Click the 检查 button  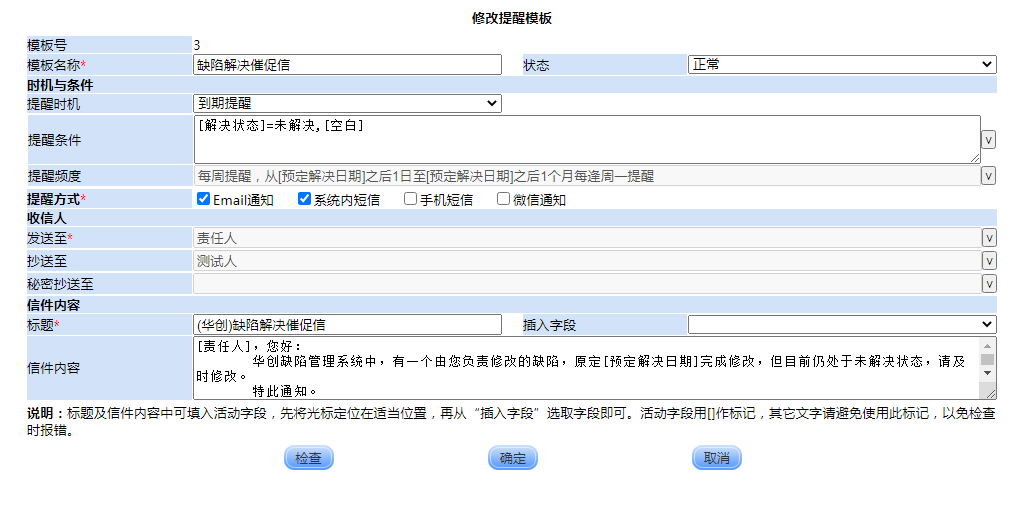[x=309, y=458]
